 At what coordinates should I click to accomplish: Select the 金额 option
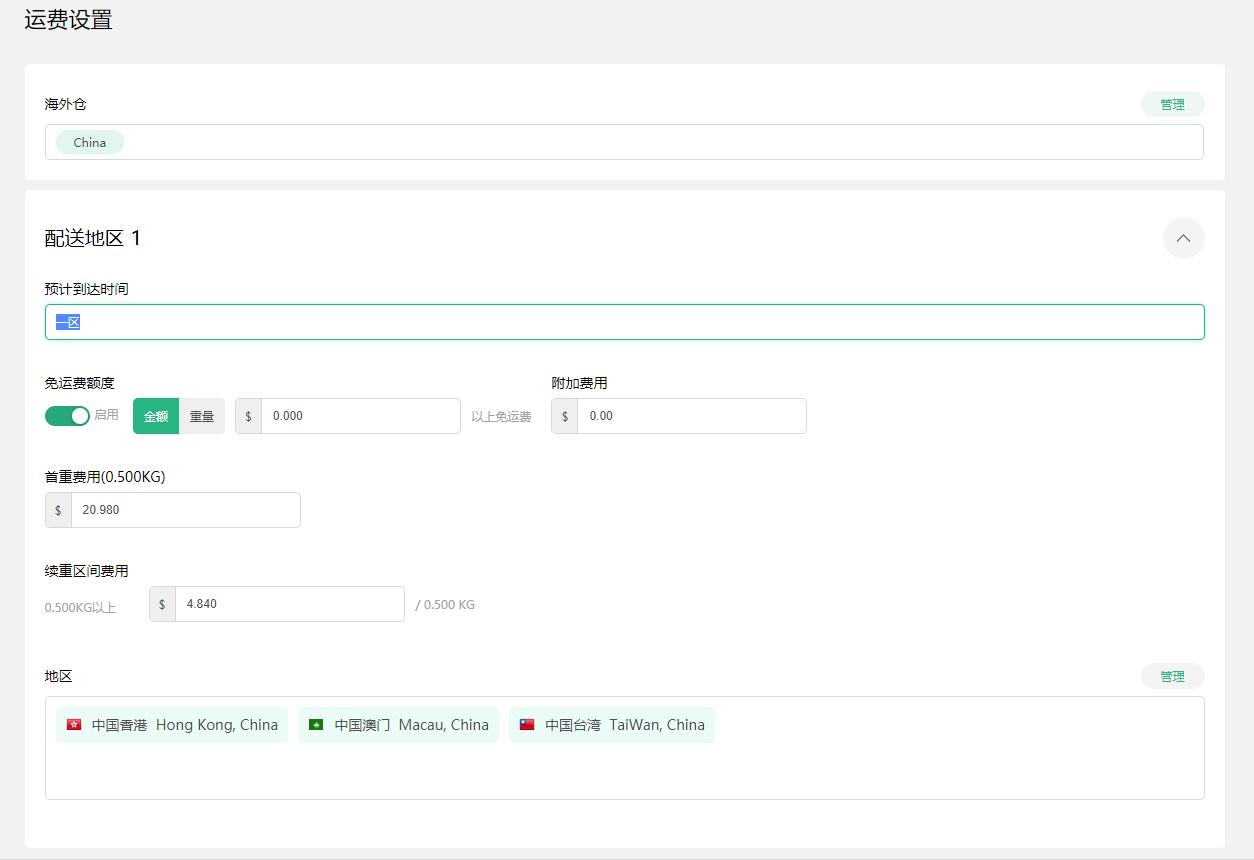pyautogui.click(x=156, y=416)
